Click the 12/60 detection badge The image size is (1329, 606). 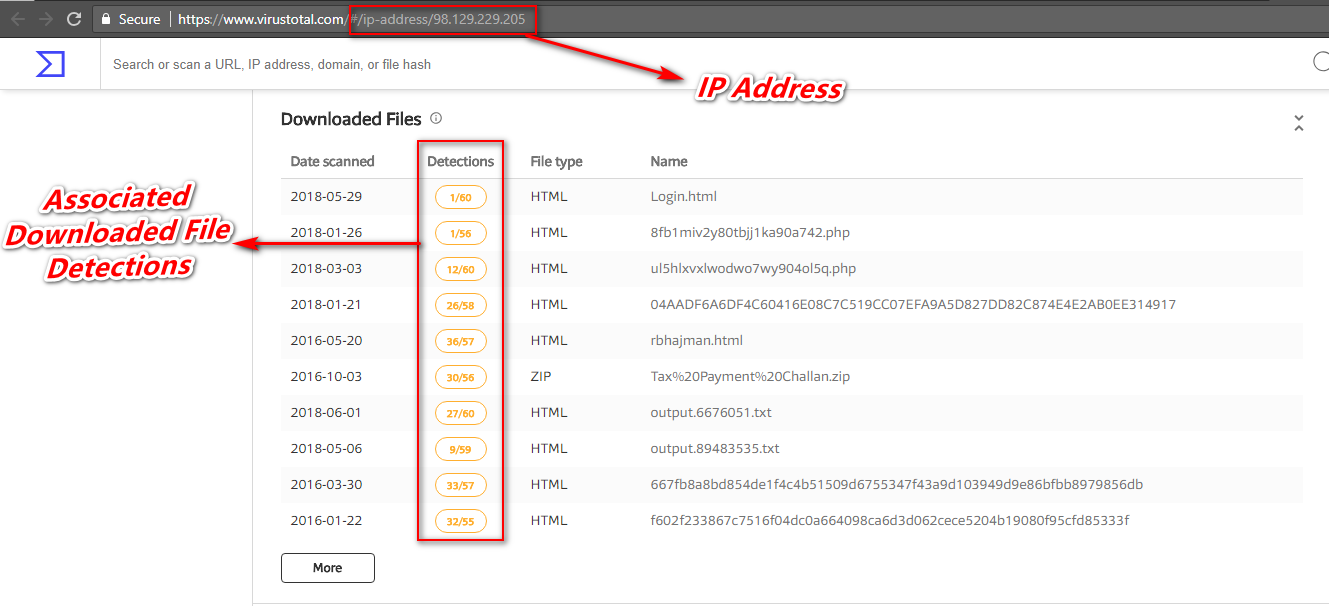click(460, 270)
